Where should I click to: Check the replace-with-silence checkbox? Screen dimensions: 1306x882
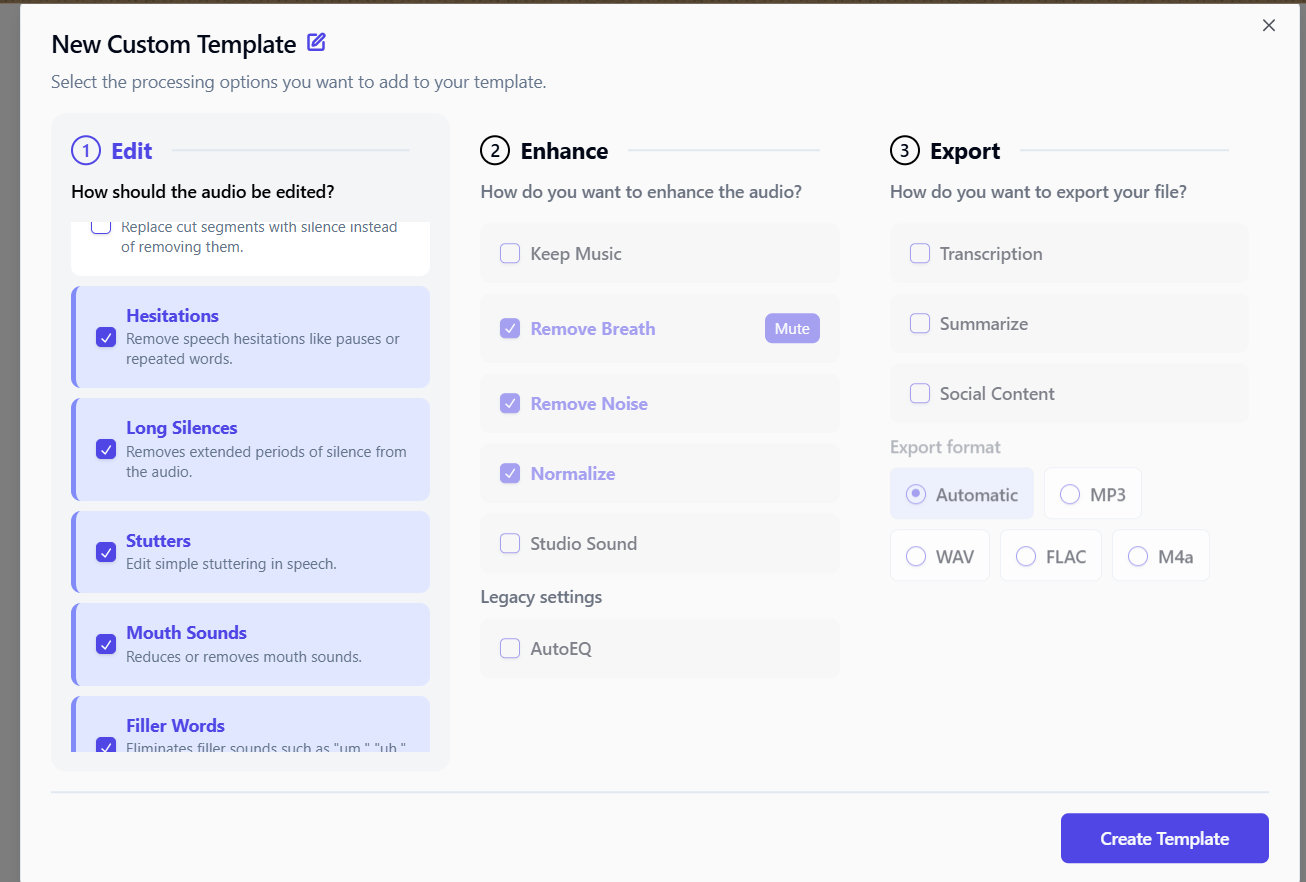tap(101, 227)
